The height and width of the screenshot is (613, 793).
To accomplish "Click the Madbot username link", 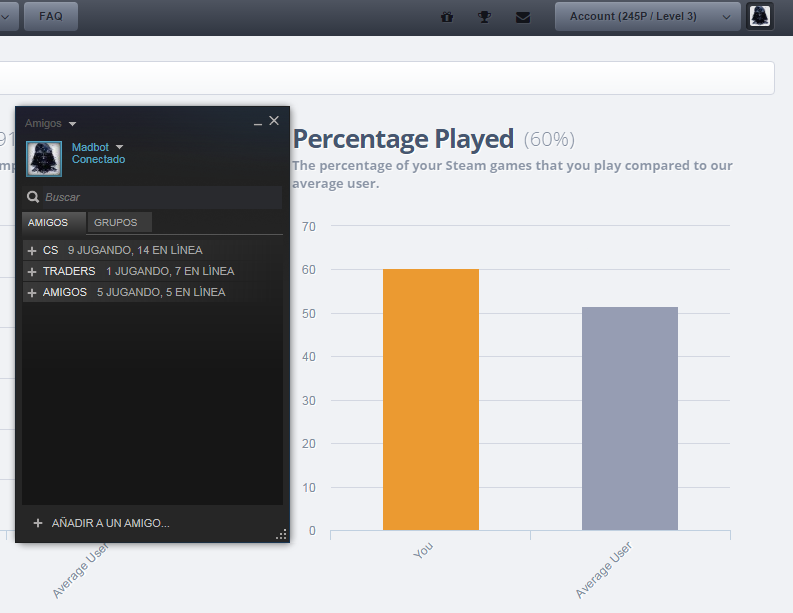I will point(91,147).
